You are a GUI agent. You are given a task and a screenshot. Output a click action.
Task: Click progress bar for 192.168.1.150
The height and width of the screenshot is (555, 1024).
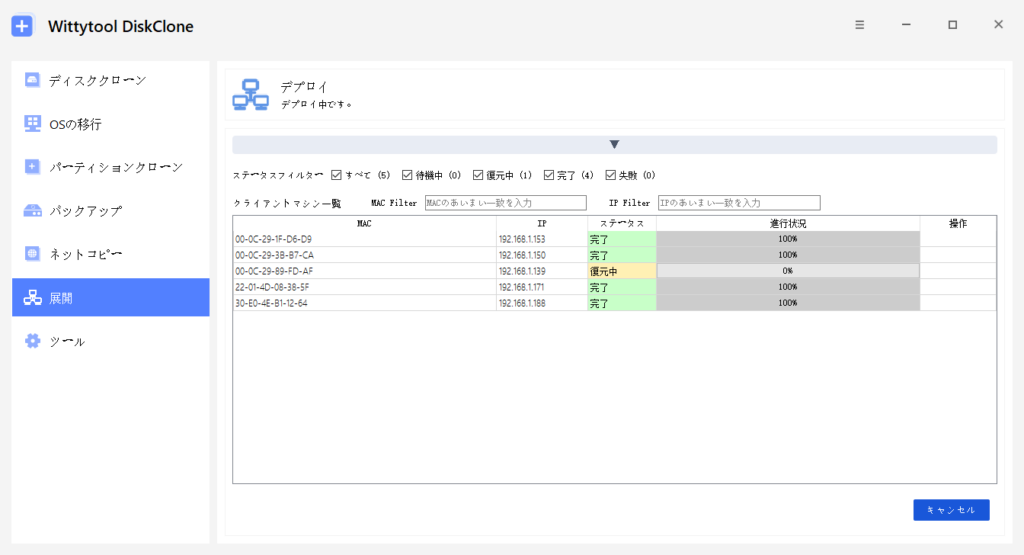point(788,255)
